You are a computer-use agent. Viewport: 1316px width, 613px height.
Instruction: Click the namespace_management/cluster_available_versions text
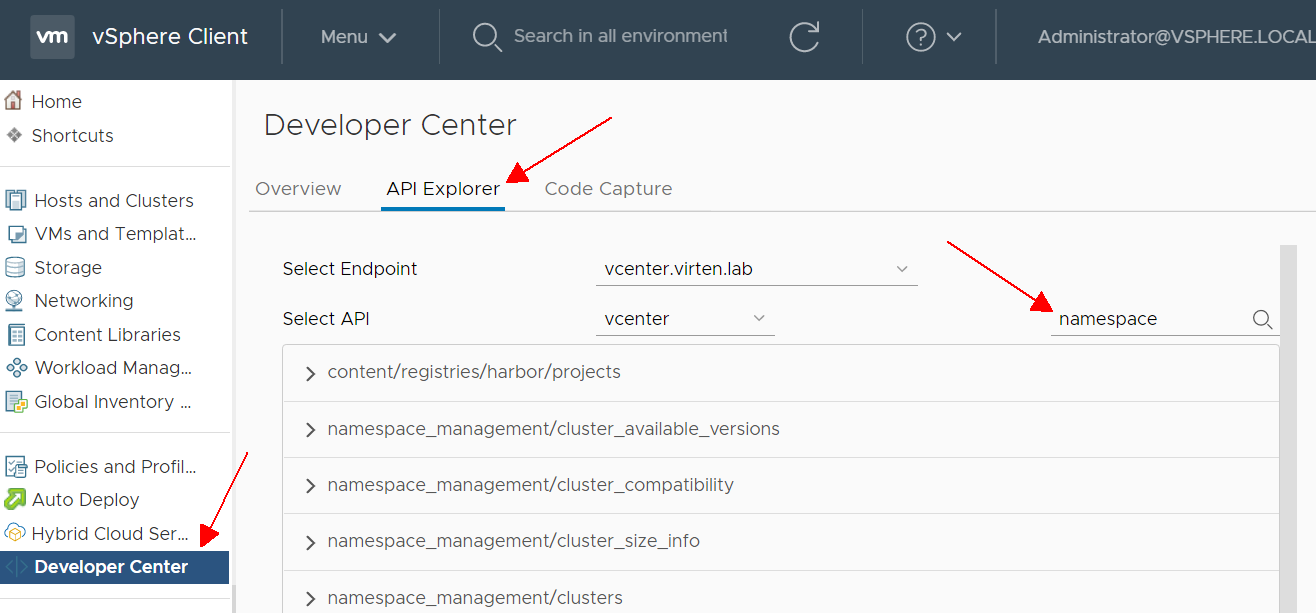(x=553, y=429)
